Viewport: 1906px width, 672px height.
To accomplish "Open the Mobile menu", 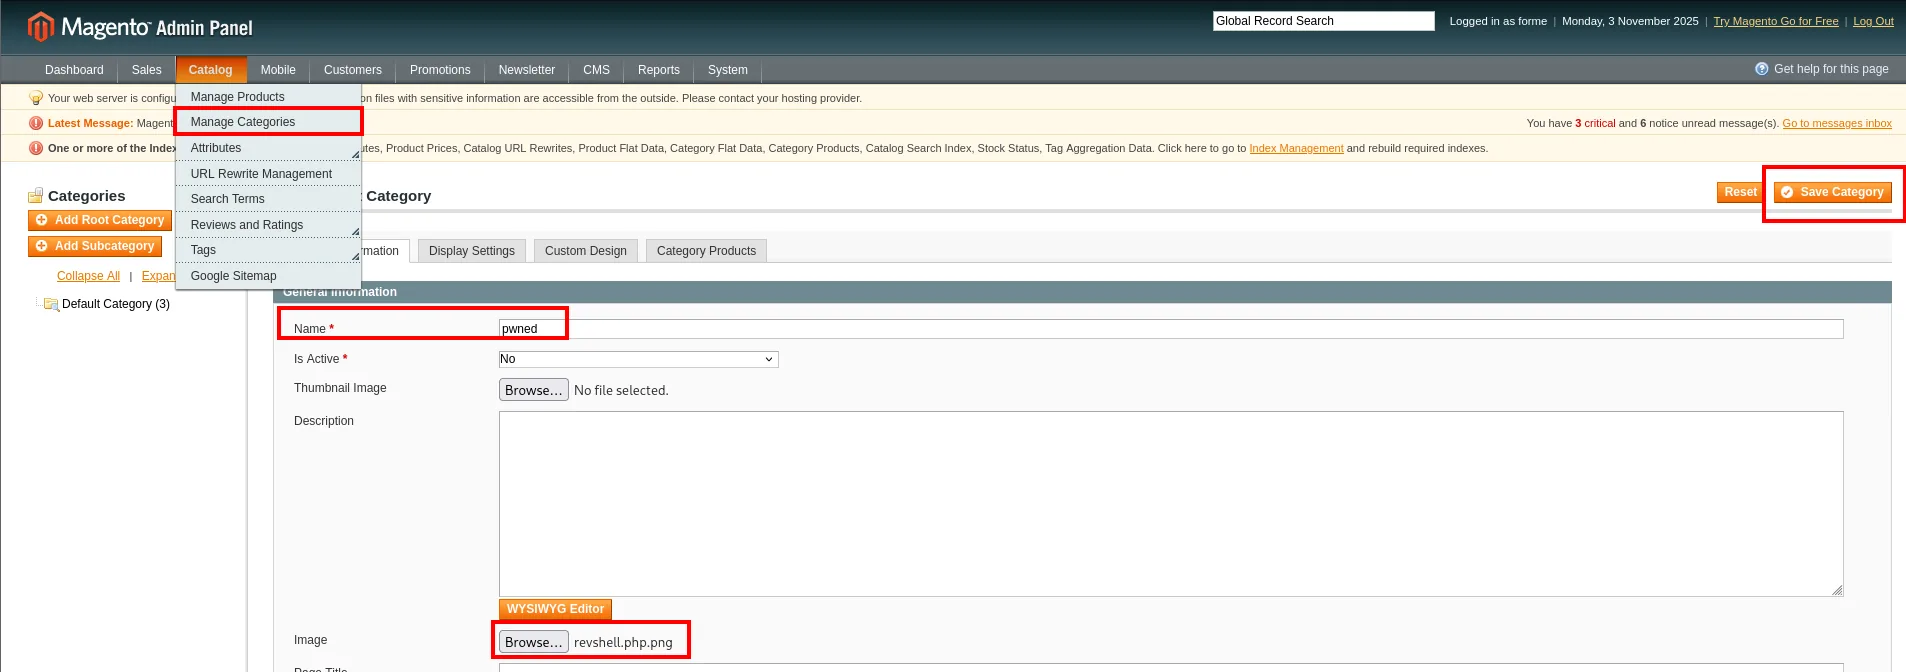I will point(278,70).
